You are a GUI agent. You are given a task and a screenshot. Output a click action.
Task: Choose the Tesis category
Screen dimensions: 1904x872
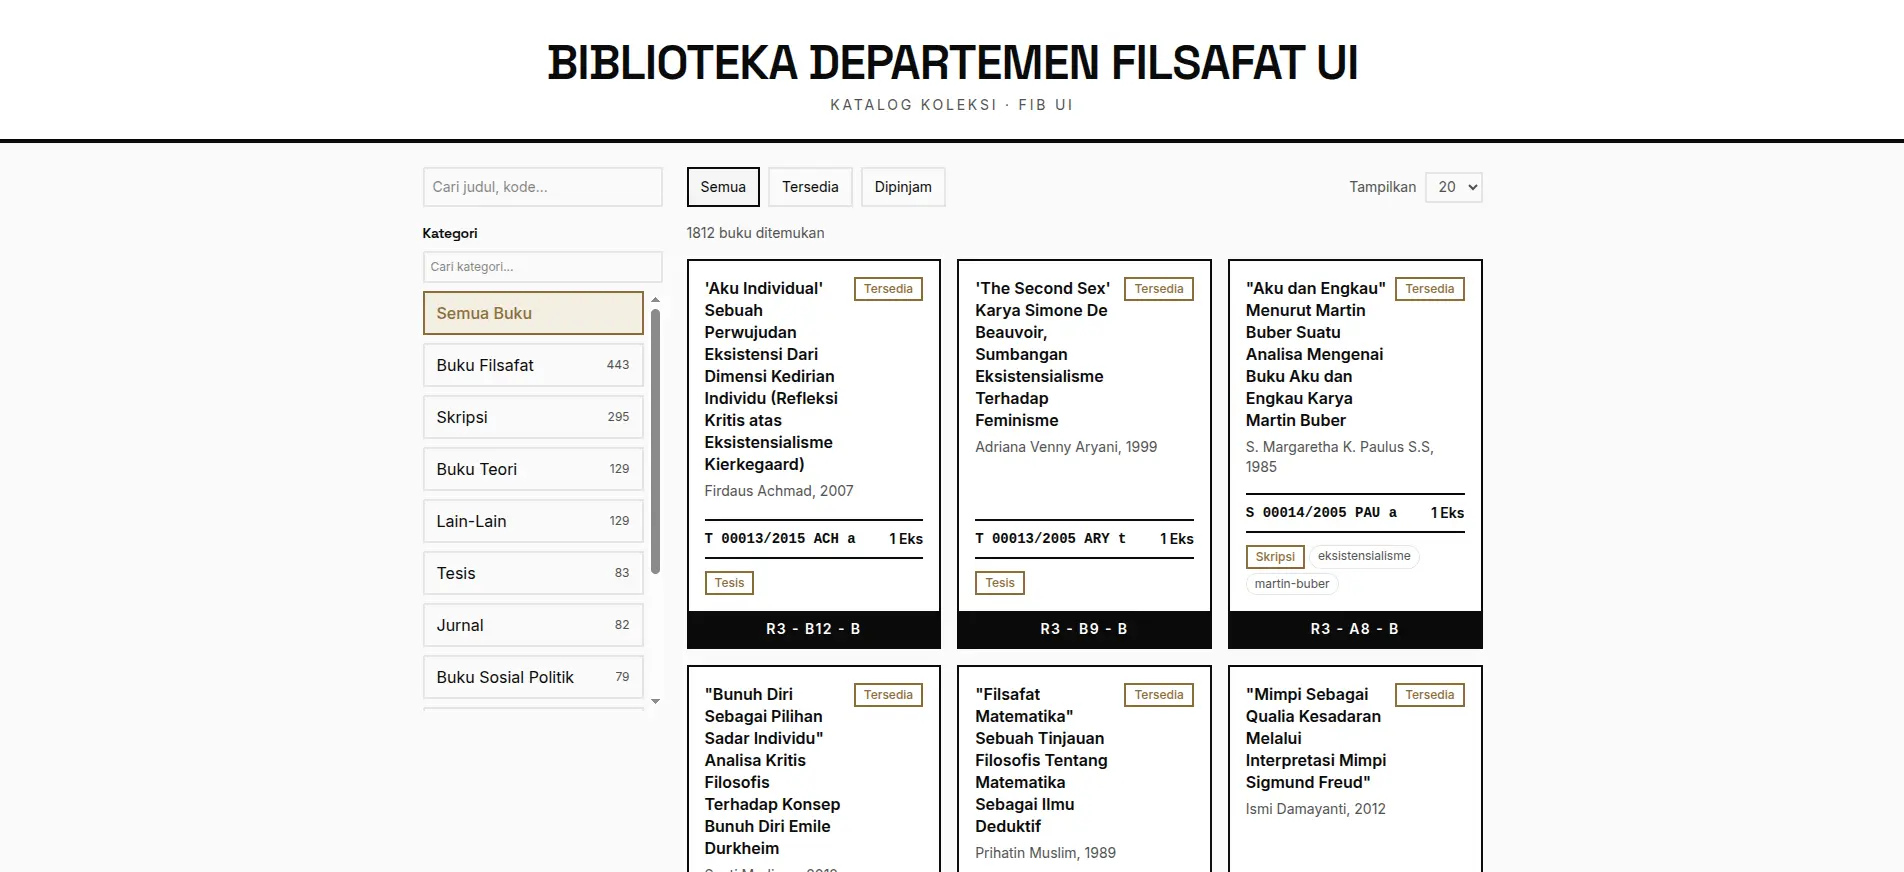[x=533, y=573]
